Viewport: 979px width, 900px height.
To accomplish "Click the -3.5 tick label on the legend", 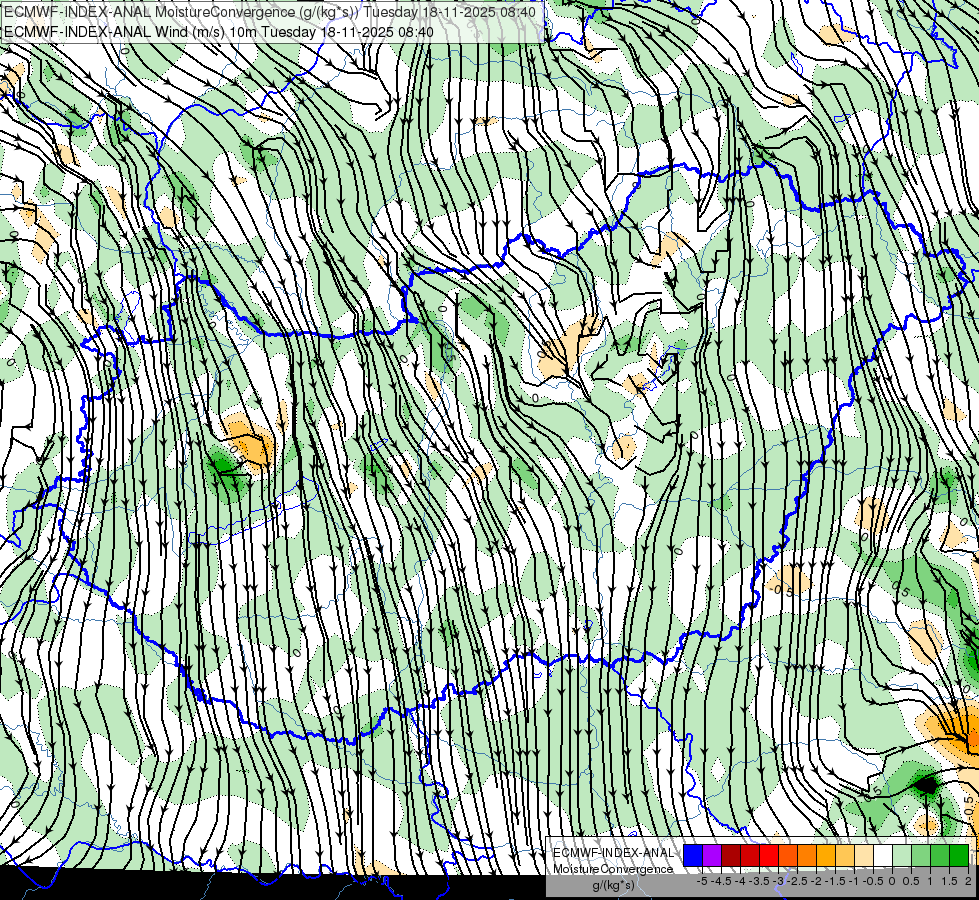I will click(x=759, y=881).
